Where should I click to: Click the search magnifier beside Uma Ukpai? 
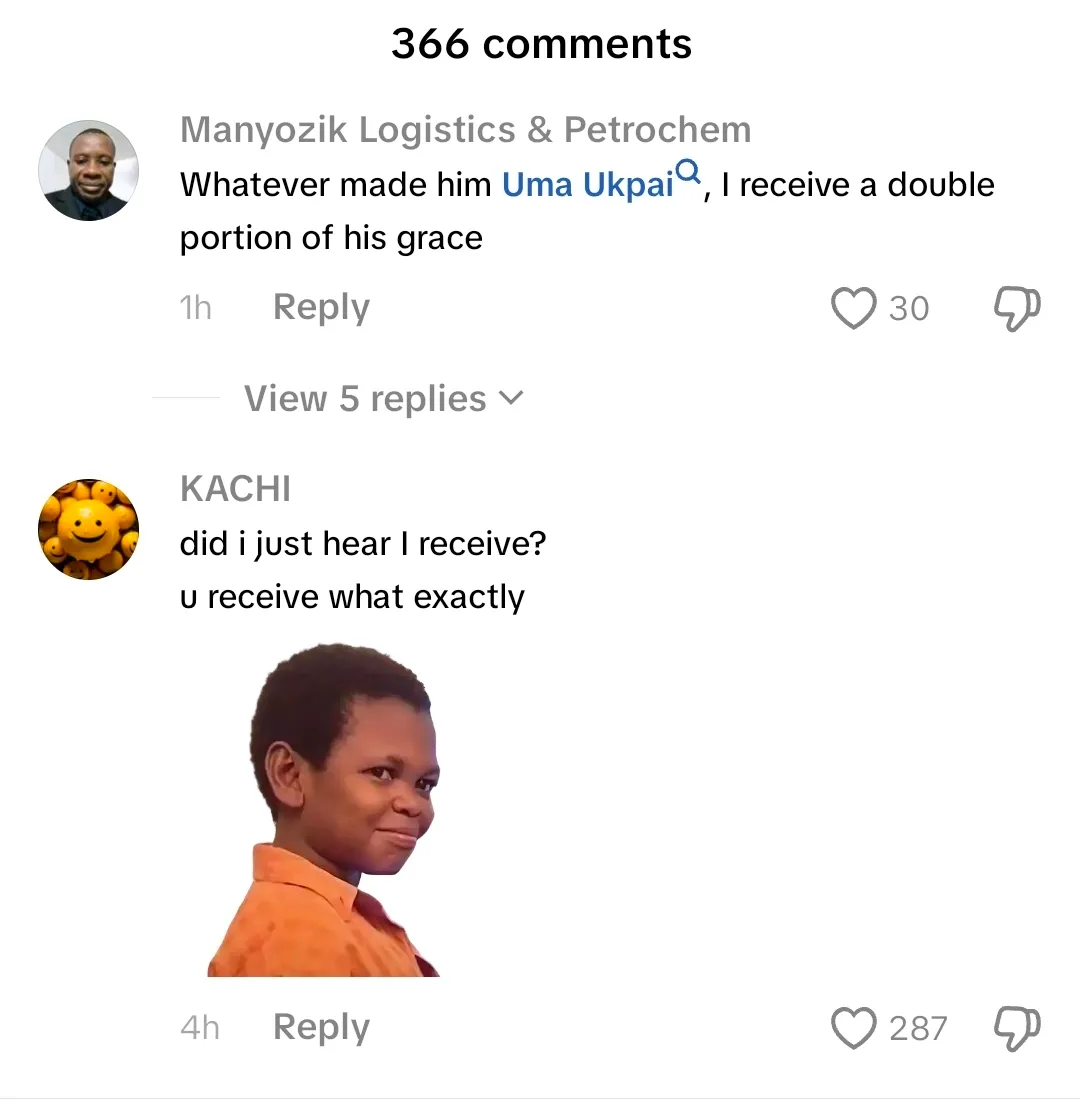[687, 174]
